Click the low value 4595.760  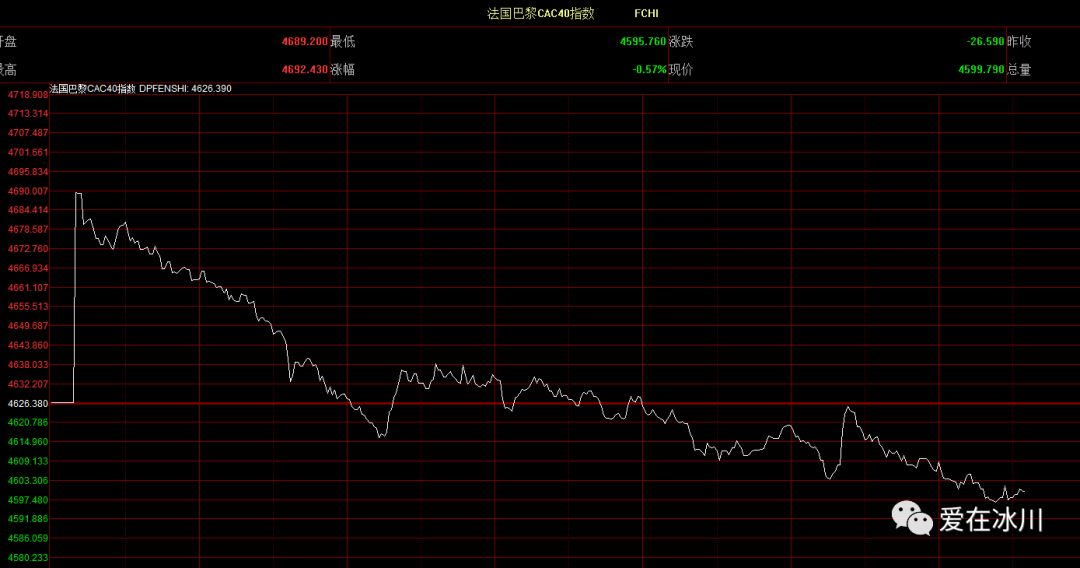(x=643, y=41)
